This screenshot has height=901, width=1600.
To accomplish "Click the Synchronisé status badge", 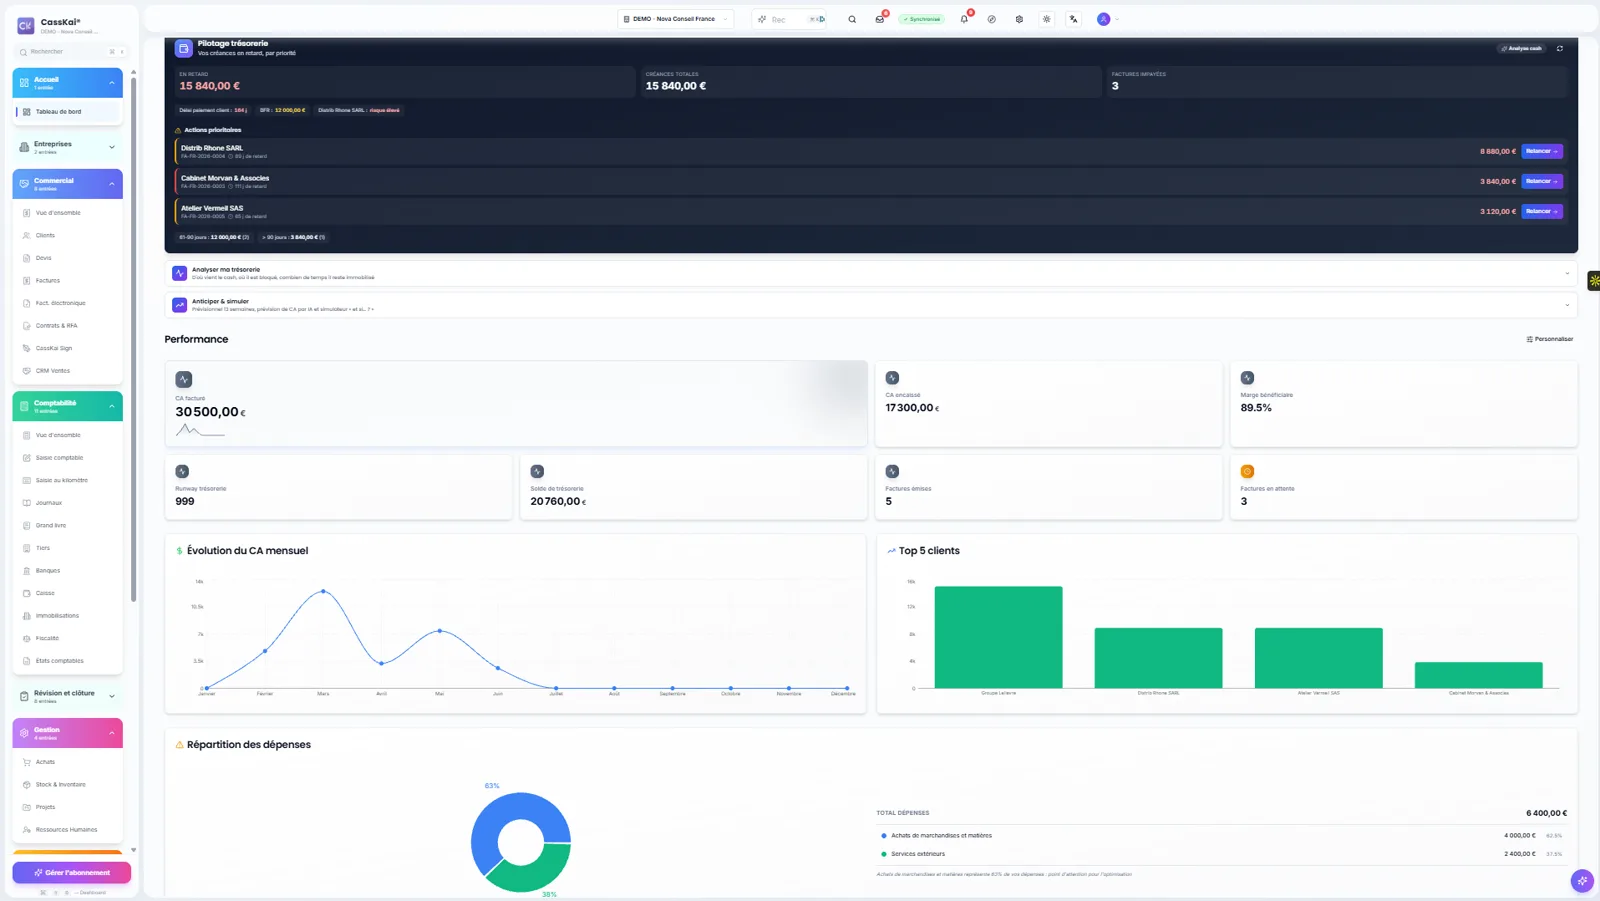I will [x=921, y=19].
